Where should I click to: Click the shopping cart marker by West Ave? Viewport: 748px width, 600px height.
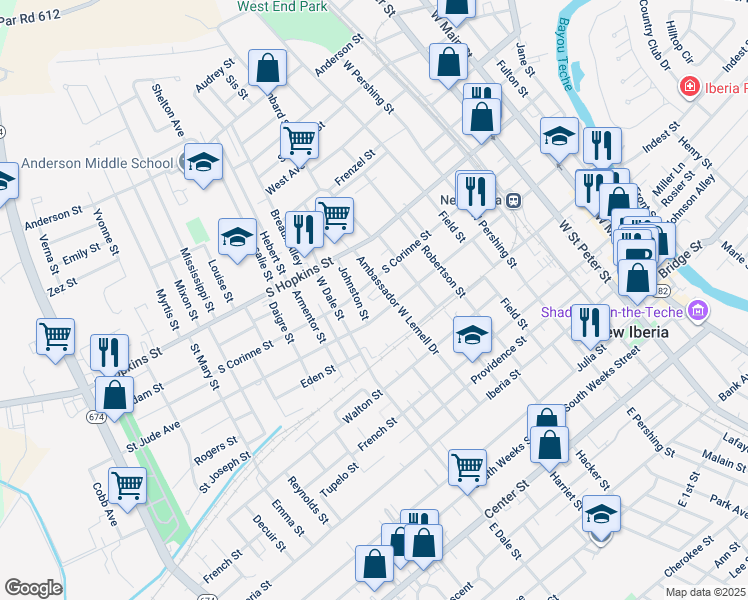point(300,142)
